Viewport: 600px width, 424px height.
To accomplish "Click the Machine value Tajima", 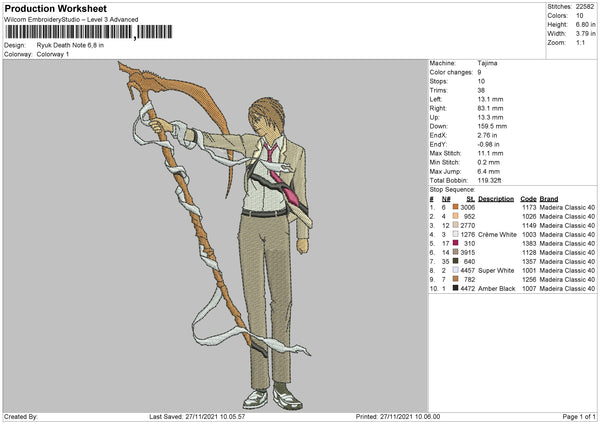I will pyautogui.click(x=488, y=63).
